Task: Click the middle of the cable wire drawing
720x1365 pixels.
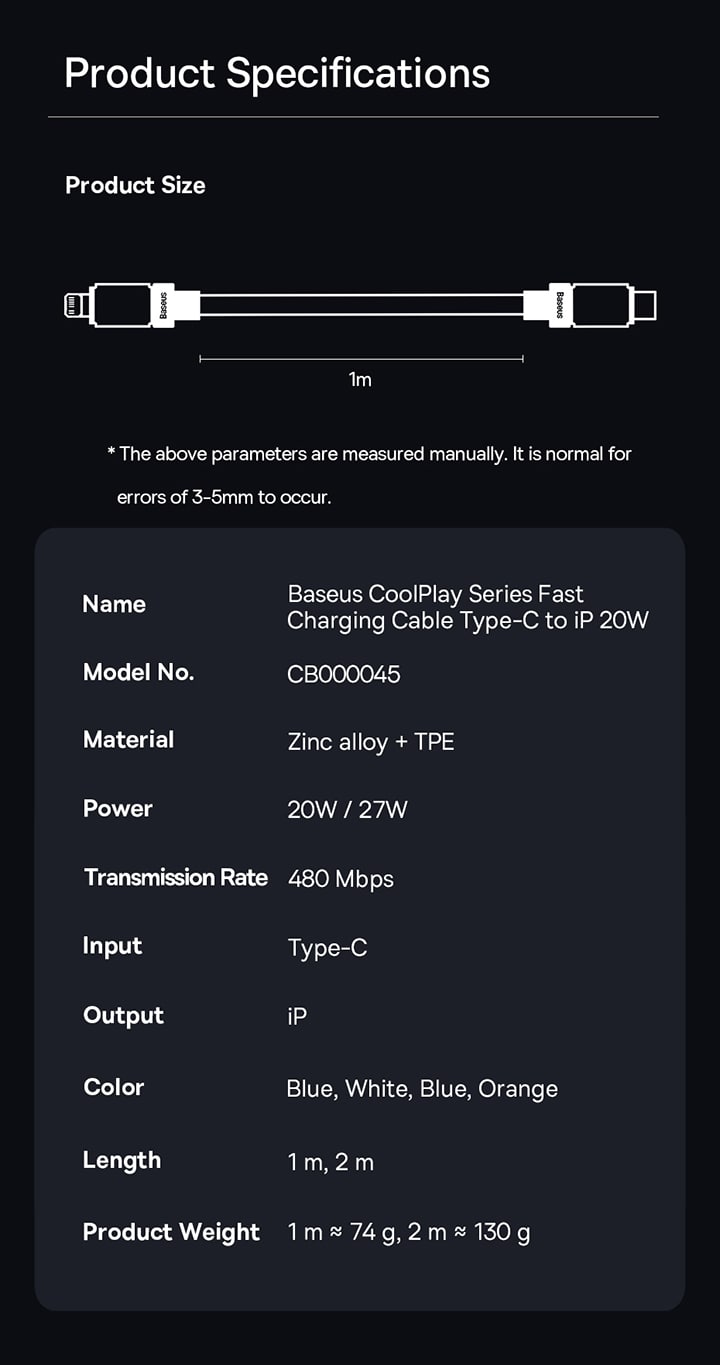Action: pos(361,305)
